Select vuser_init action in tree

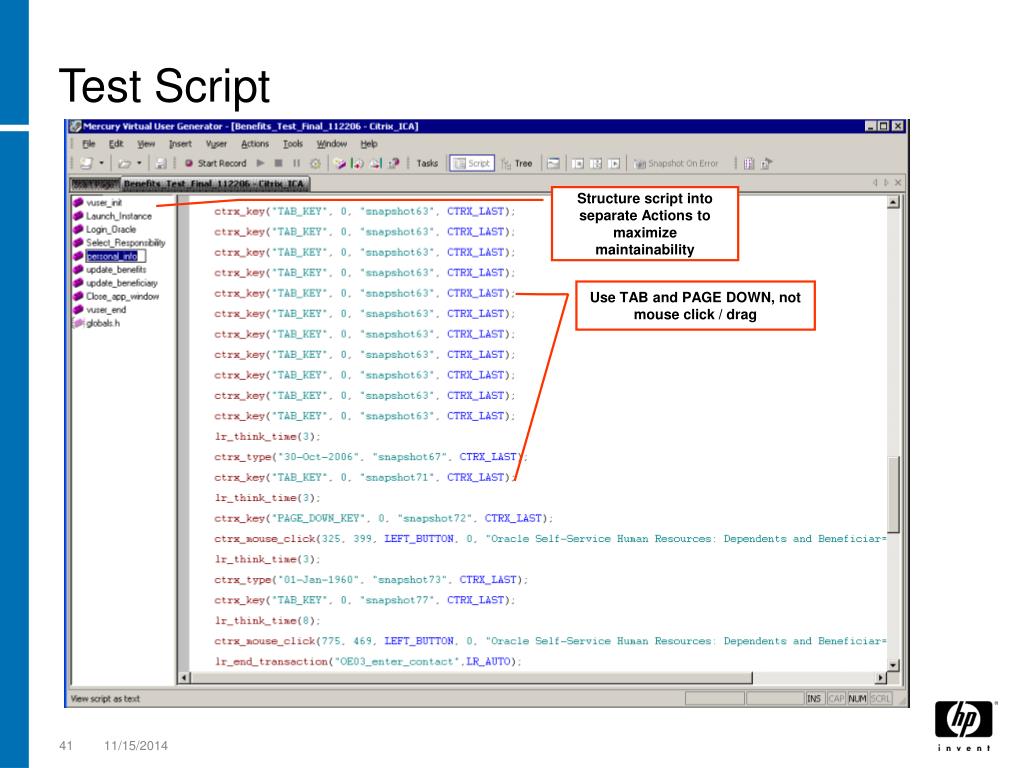point(97,202)
